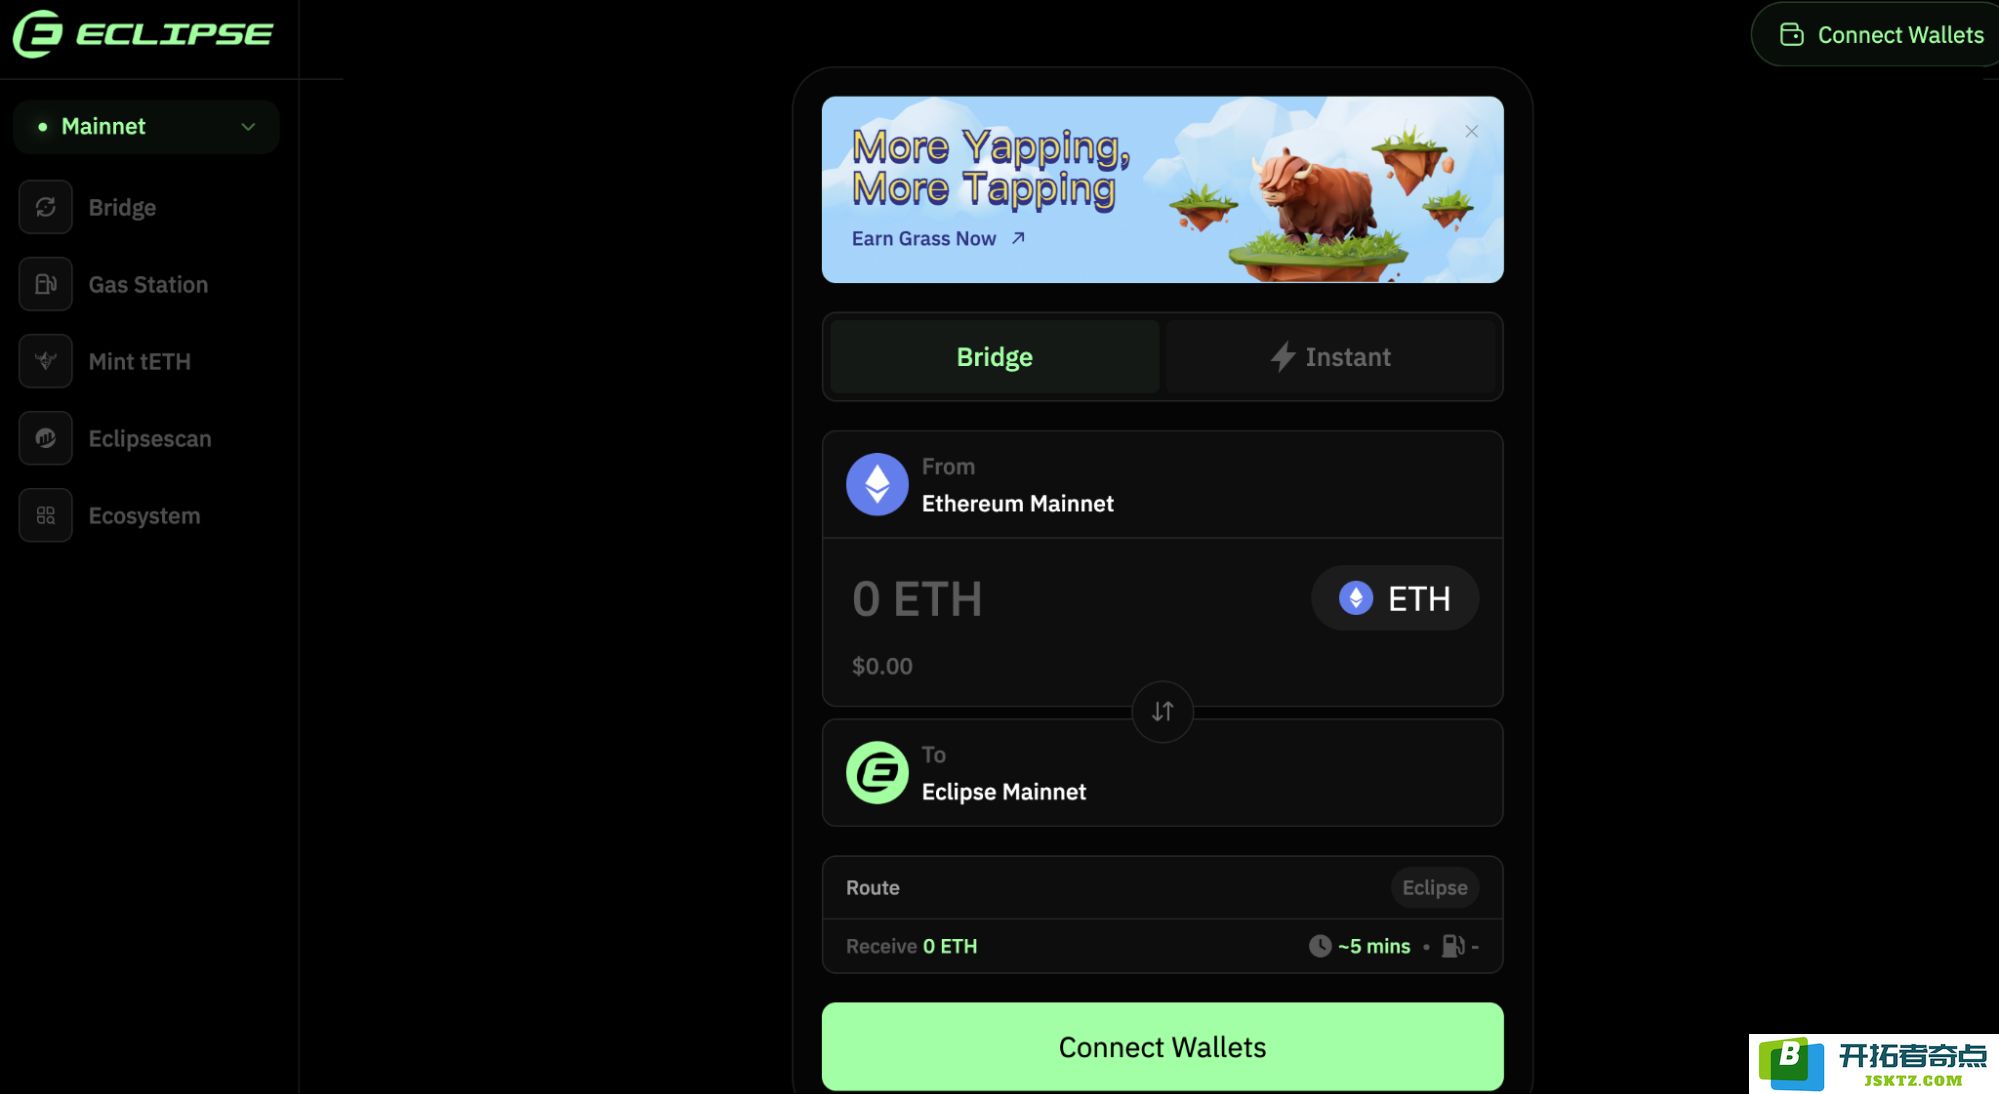Click the gas fee pump icon in Route

pyautogui.click(x=1453, y=946)
